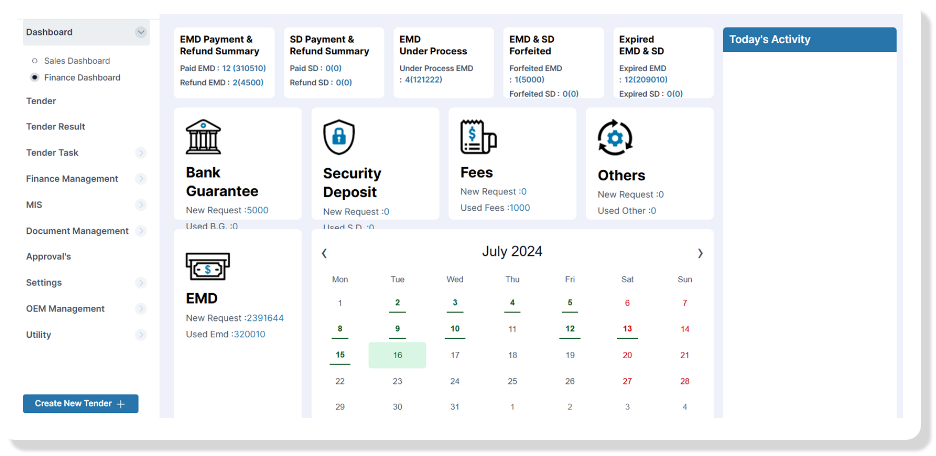
Task: Click the EMD New Request 2391644 link
Action: [264, 318]
